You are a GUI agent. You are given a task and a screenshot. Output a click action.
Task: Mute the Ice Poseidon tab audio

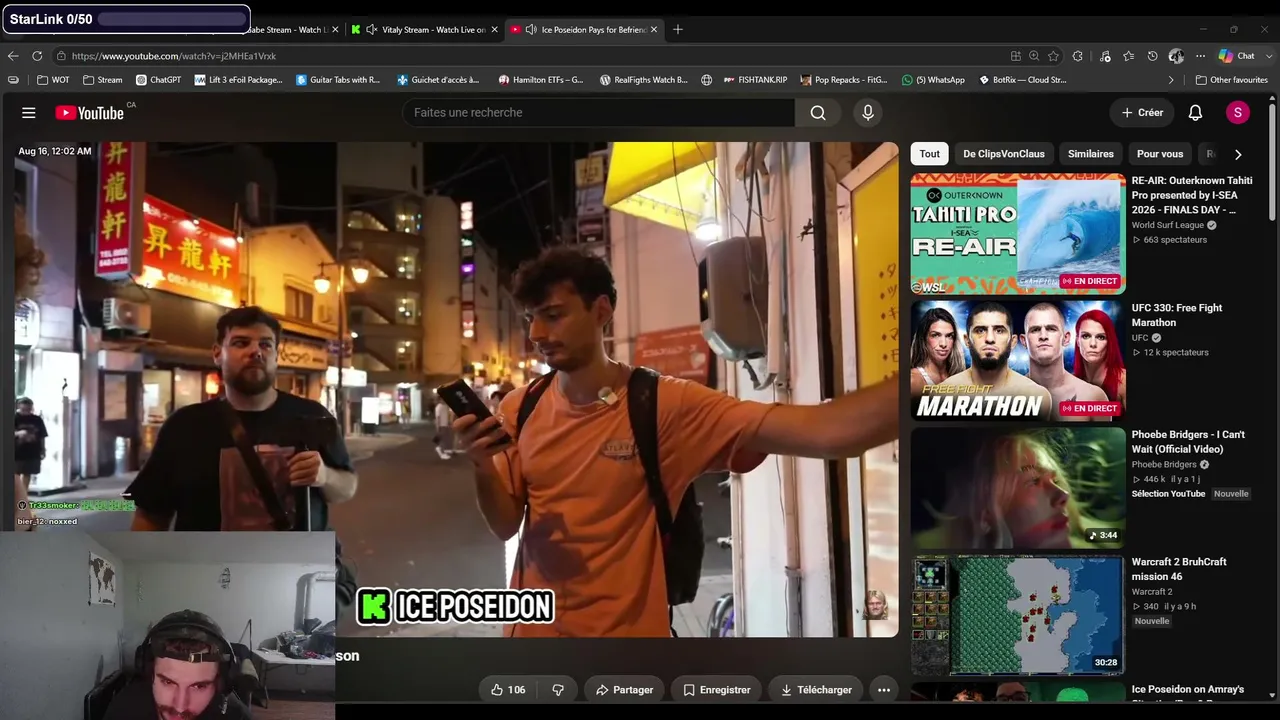click(531, 30)
